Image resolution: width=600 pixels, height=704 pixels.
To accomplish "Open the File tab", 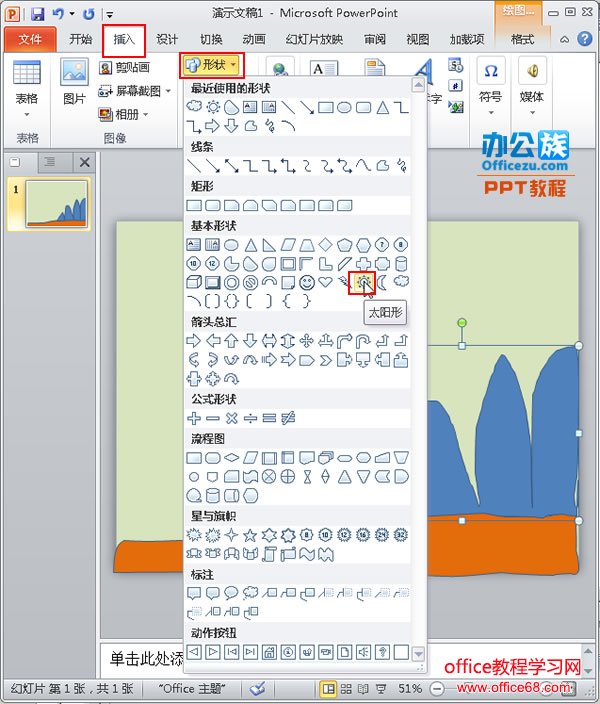I will 30,40.
